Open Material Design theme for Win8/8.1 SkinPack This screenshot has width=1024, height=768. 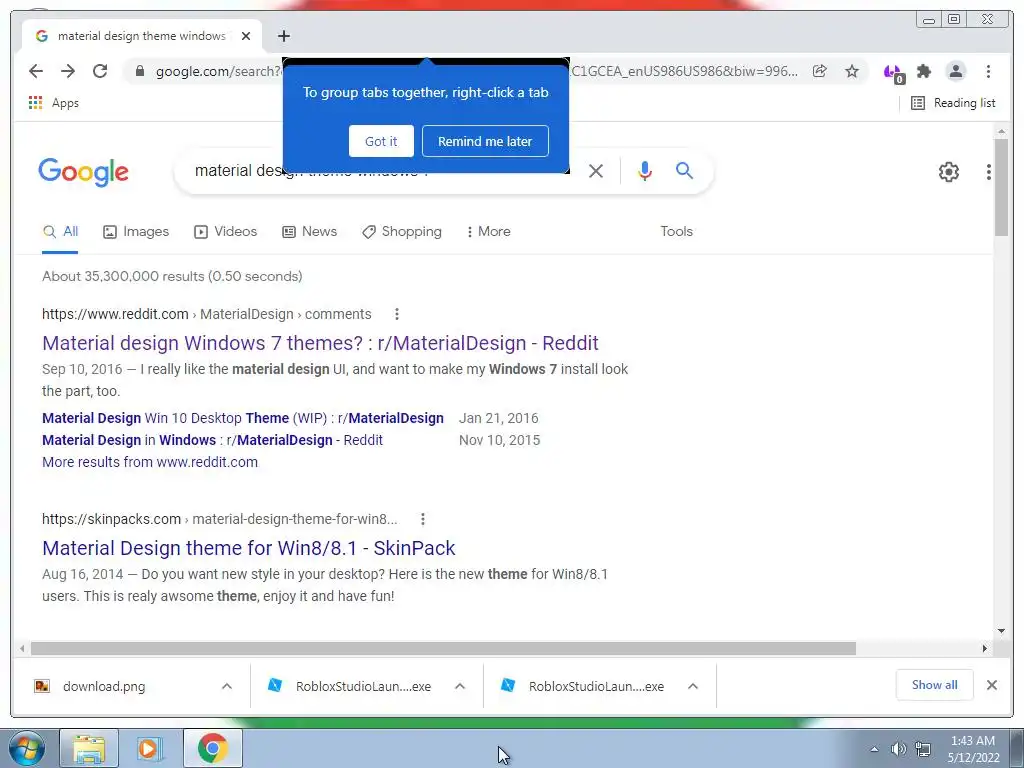pyautogui.click(x=248, y=548)
